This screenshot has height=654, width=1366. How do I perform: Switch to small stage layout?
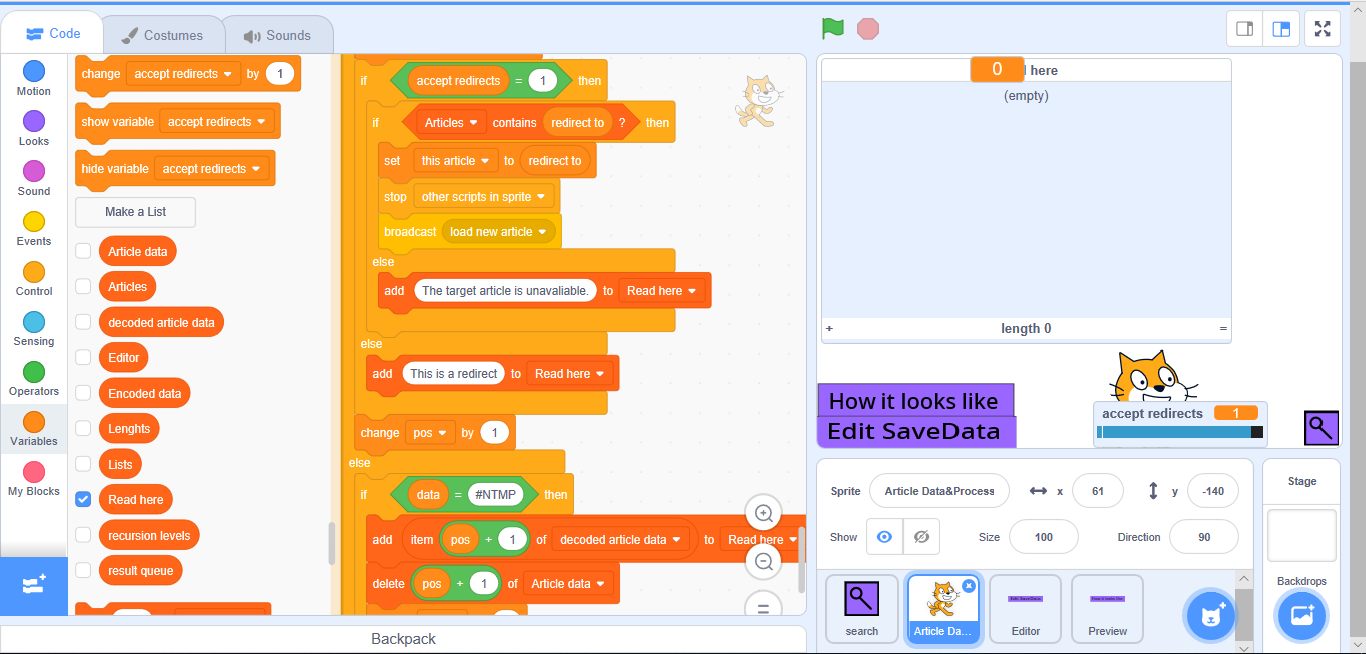(1245, 29)
